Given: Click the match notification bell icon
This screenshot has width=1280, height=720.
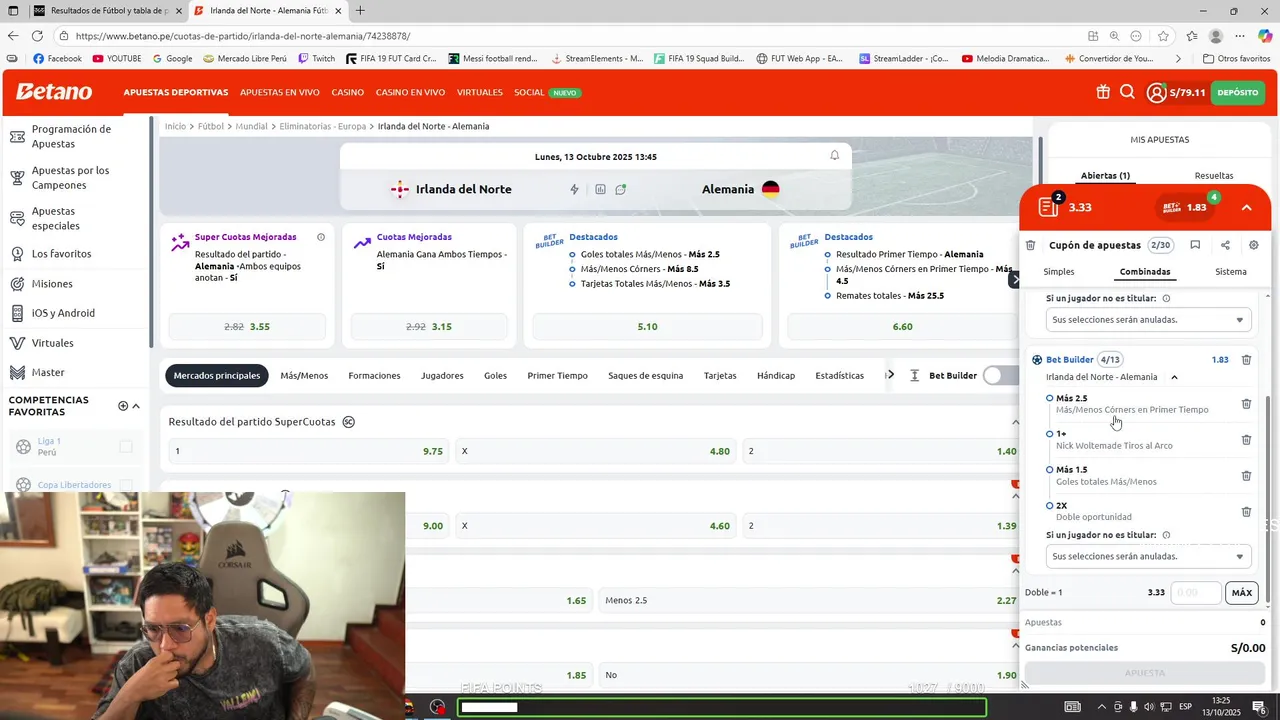Looking at the screenshot, I should 835,156.
